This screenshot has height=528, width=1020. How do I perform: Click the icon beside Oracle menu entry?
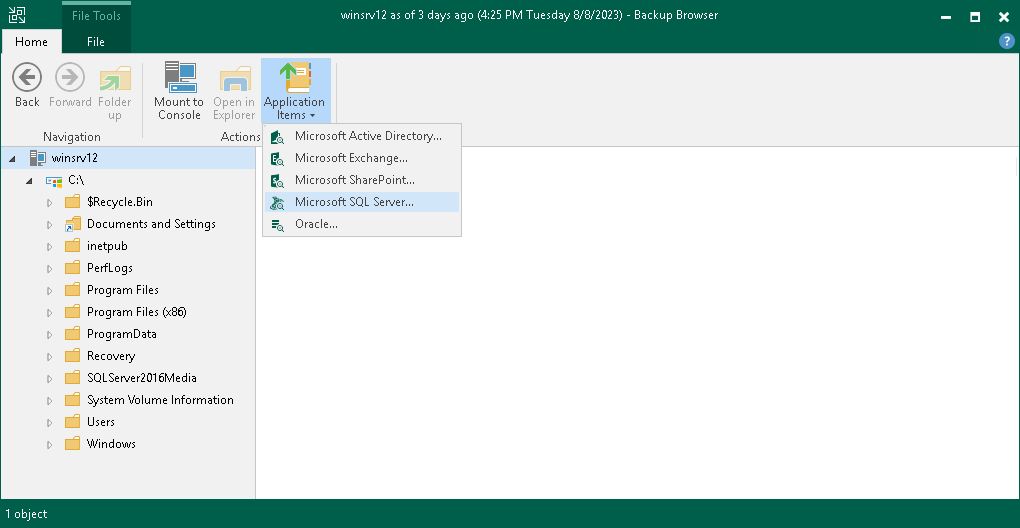pyautogui.click(x=278, y=225)
